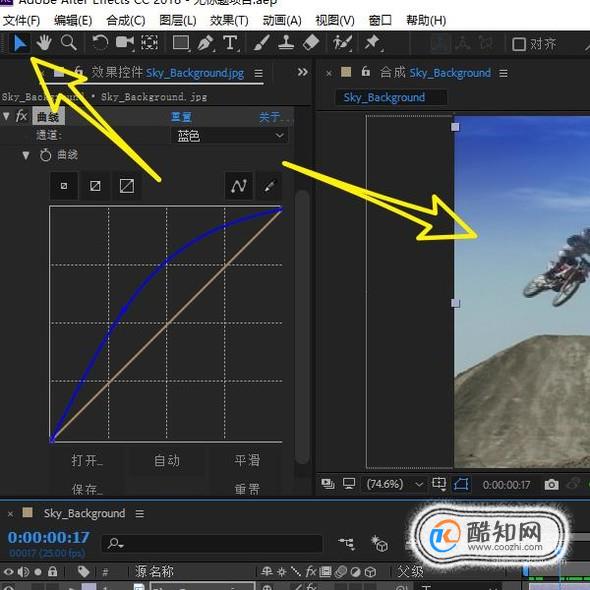Viewport: 590px width, 590px height.
Task: Click the blue curve control point
Action: tap(124, 310)
